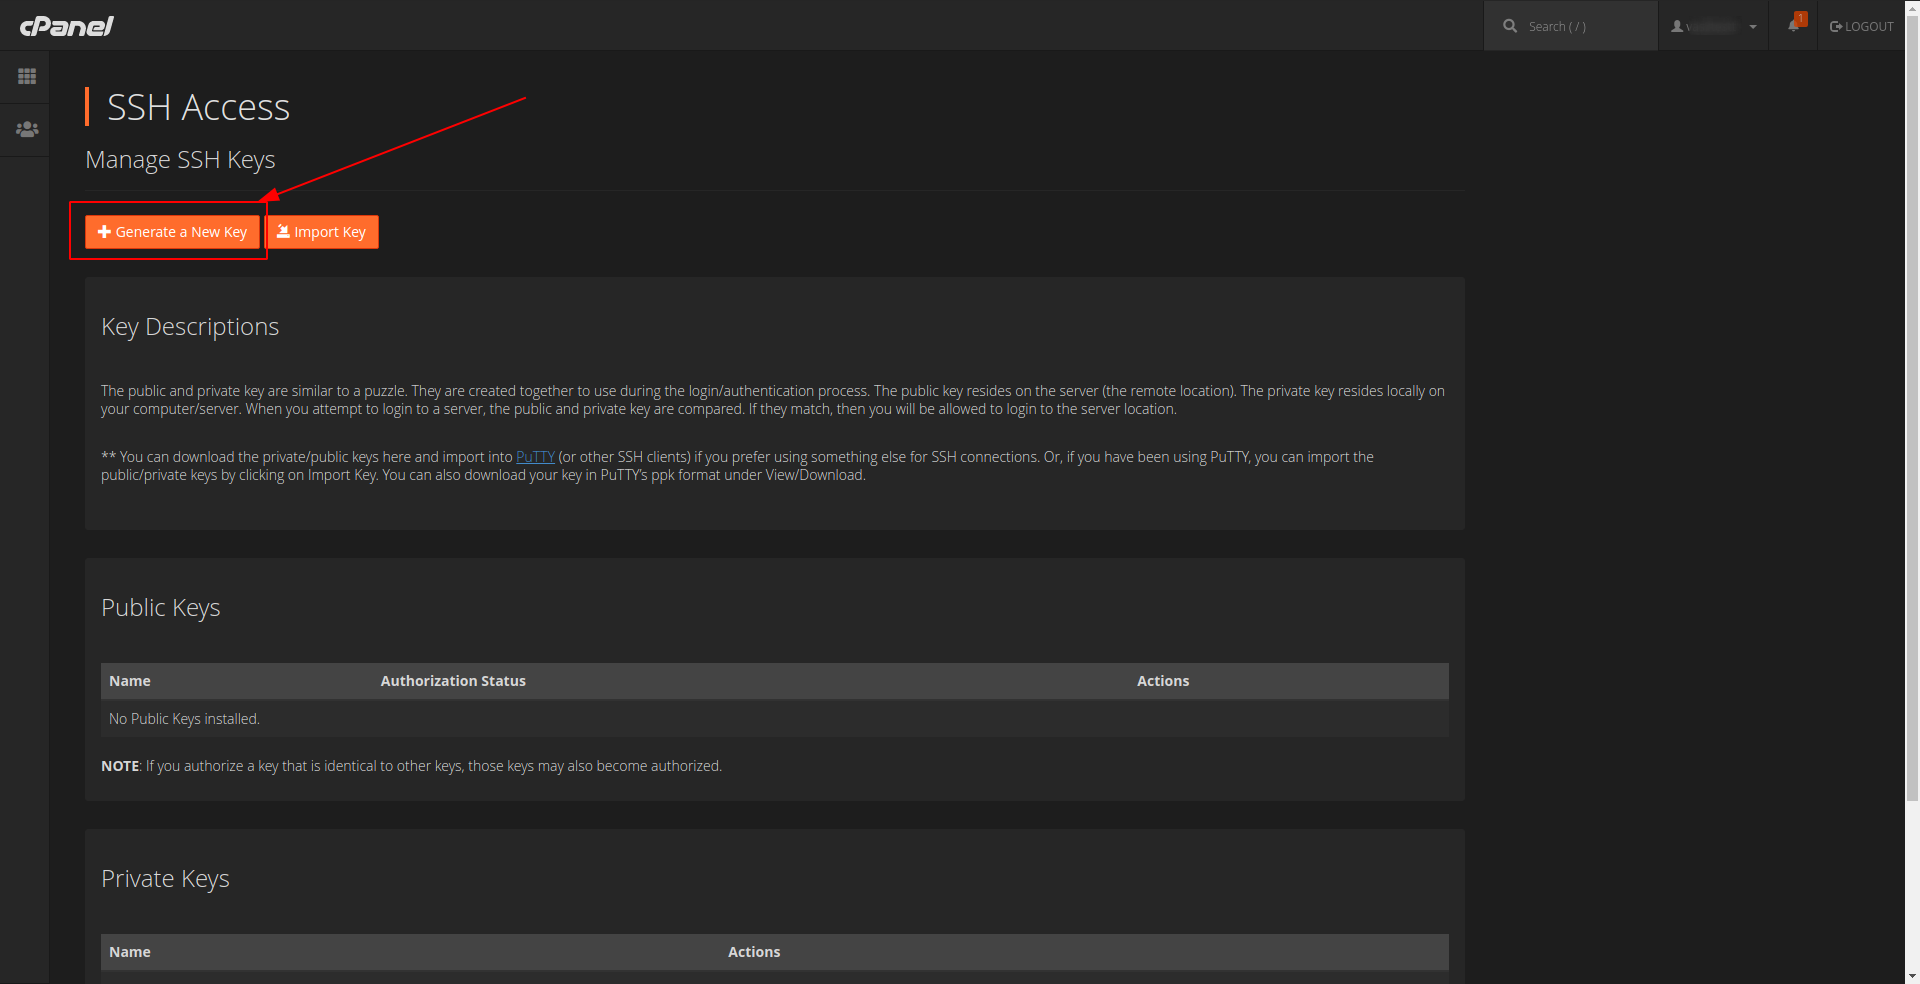Select the Private Keys Actions column header
This screenshot has height=984, width=1920.
(753, 952)
